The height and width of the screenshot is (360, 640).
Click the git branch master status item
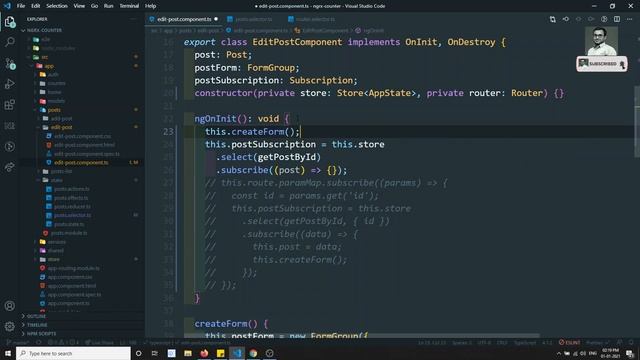coord(18,342)
